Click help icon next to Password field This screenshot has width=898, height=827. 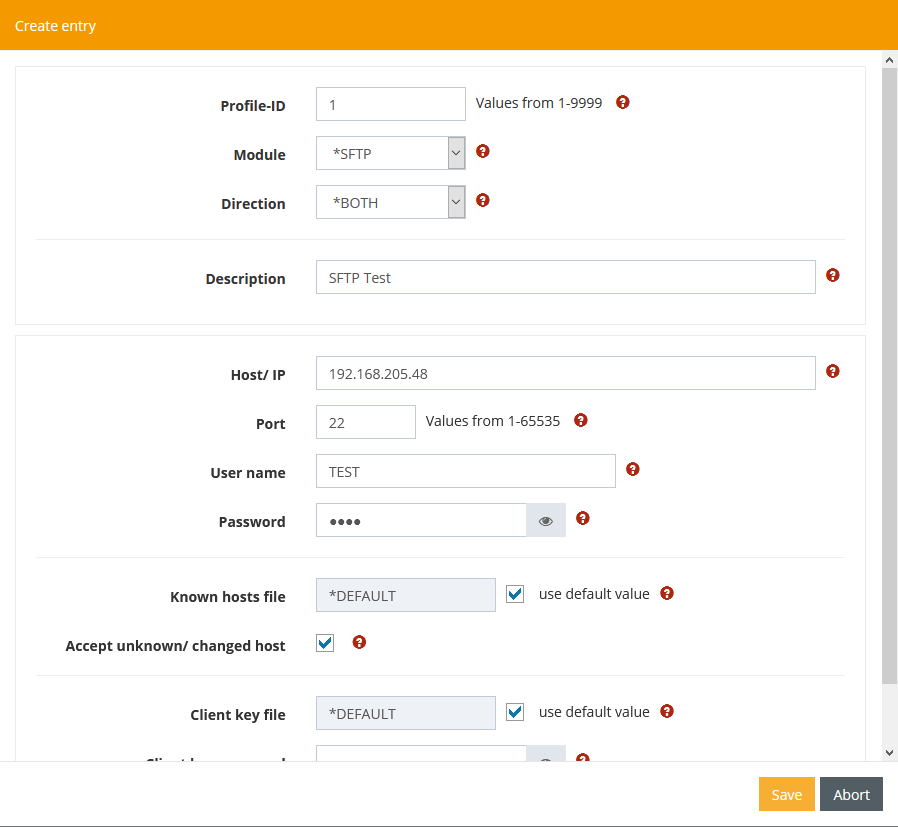pos(583,518)
